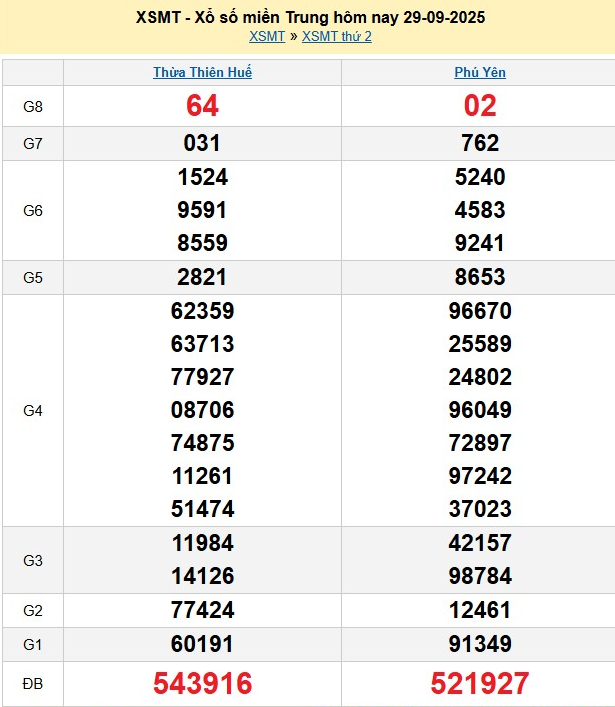Select the G6 number 9591
Screen dimensions: 615x707
[x=202, y=210]
